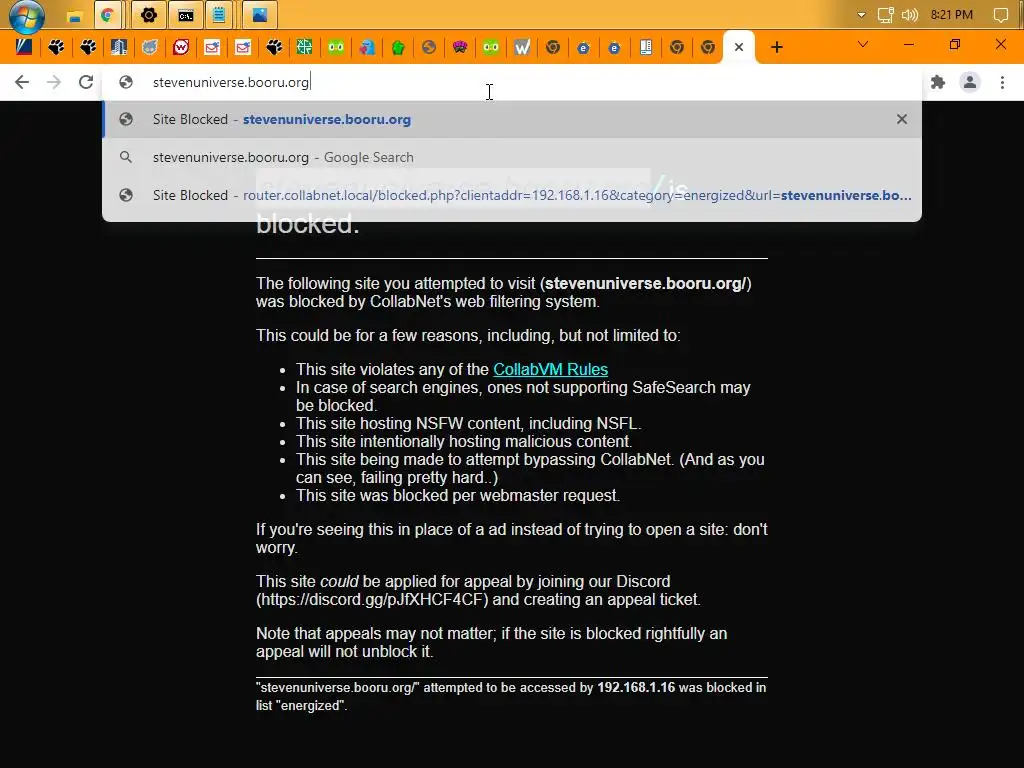Open the Chrome profile avatar

point(970,82)
